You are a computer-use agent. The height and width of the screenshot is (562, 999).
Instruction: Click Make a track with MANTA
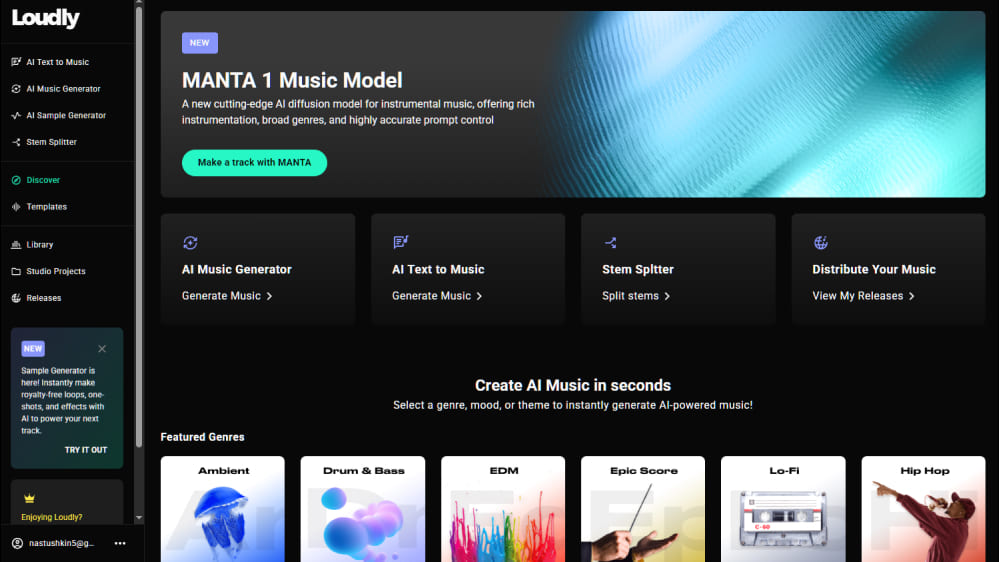(x=254, y=163)
